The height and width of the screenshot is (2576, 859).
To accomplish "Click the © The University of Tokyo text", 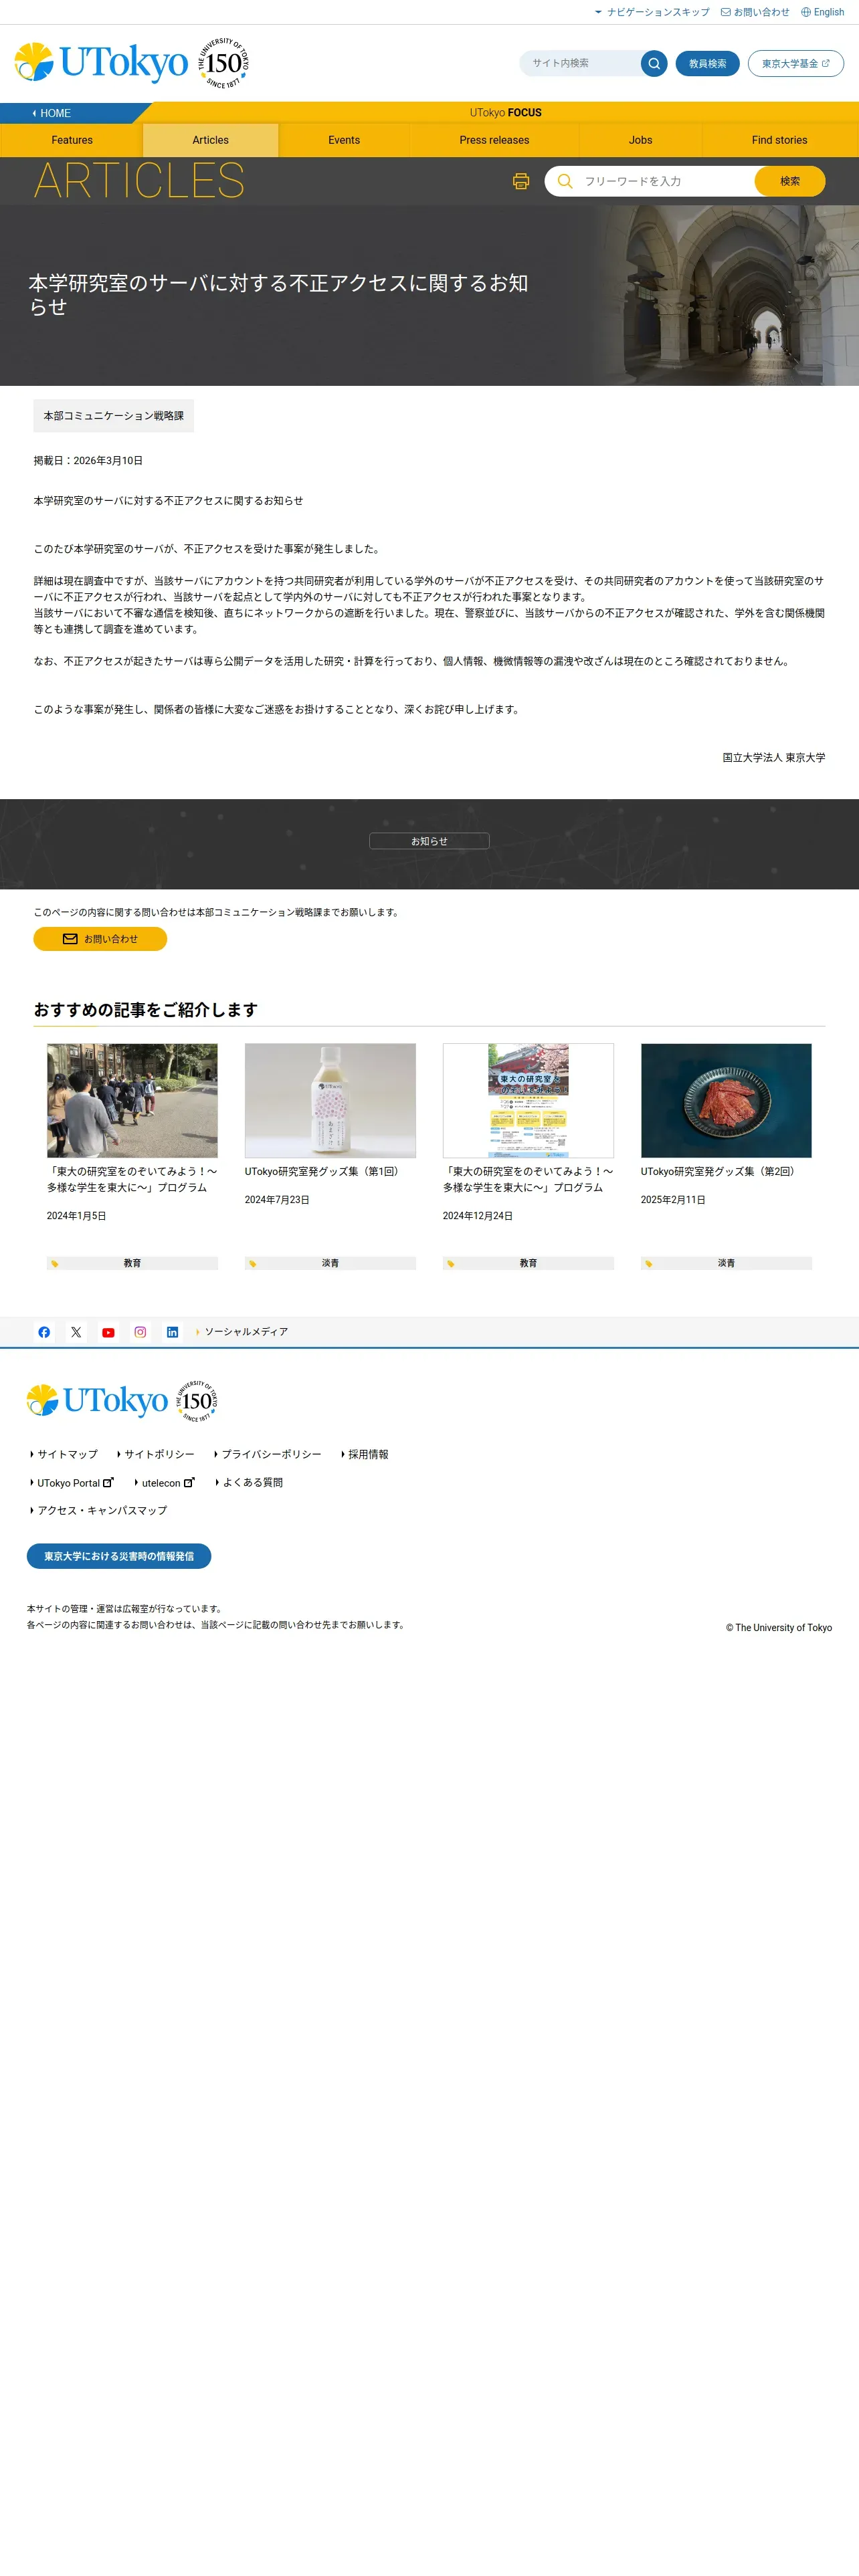I will [x=779, y=1628].
